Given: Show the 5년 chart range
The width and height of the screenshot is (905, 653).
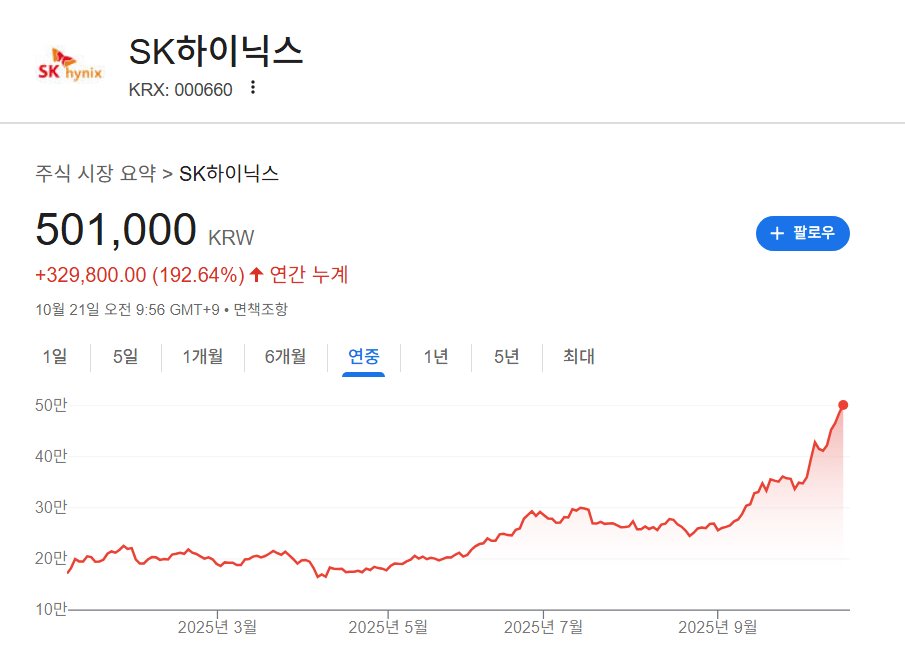Looking at the screenshot, I should pyautogui.click(x=506, y=356).
